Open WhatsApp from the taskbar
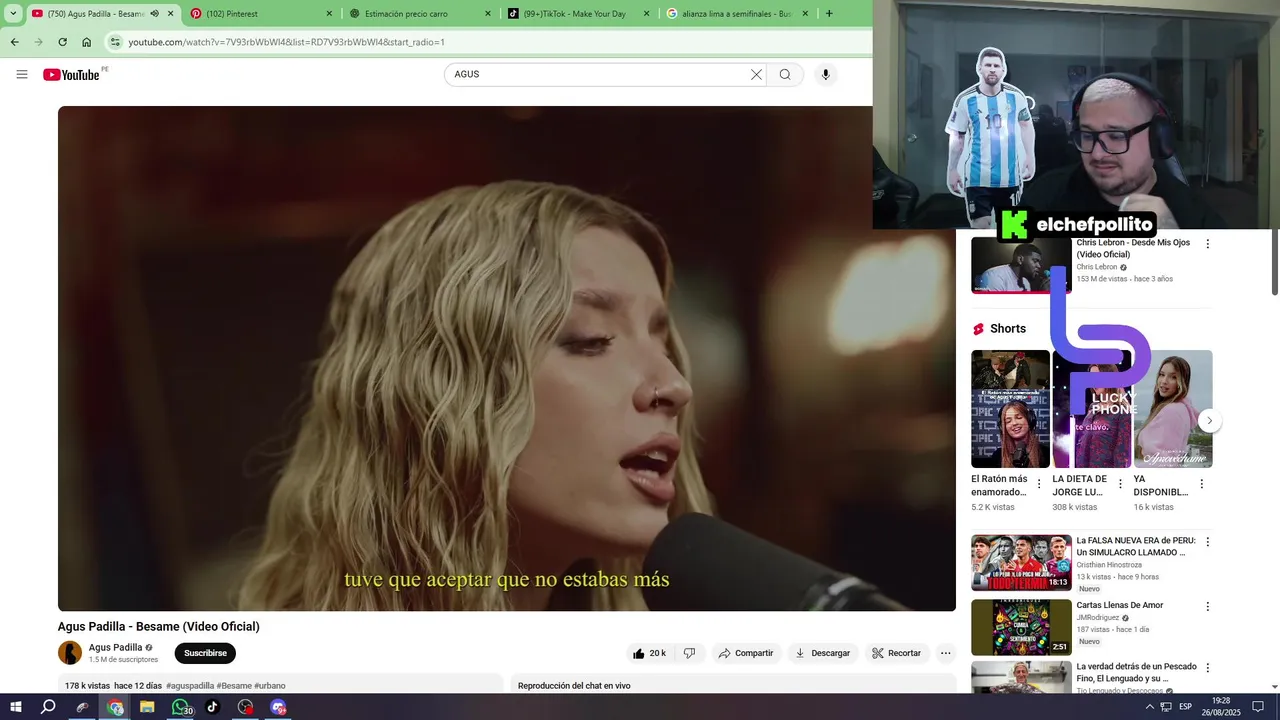Viewport: 1280px width, 720px height. 180,707
